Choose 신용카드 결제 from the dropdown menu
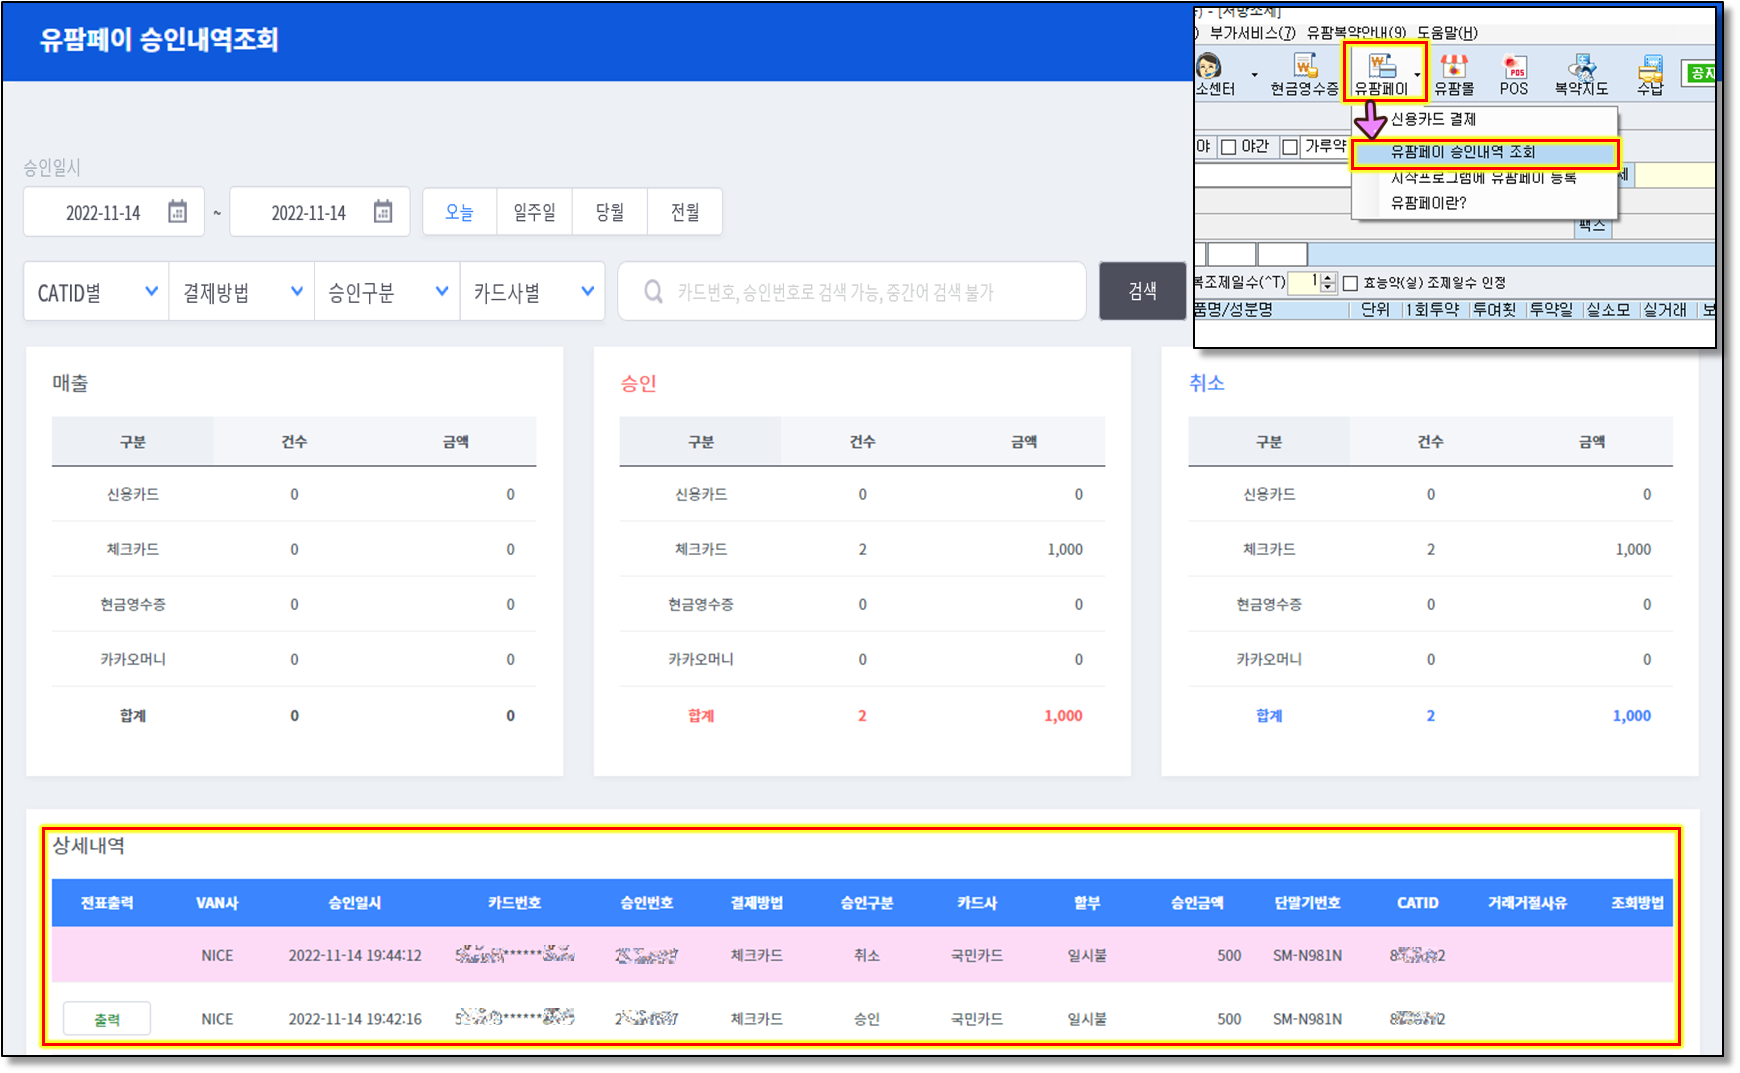Viewport: 1740px width, 1073px height. [x=1433, y=119]
